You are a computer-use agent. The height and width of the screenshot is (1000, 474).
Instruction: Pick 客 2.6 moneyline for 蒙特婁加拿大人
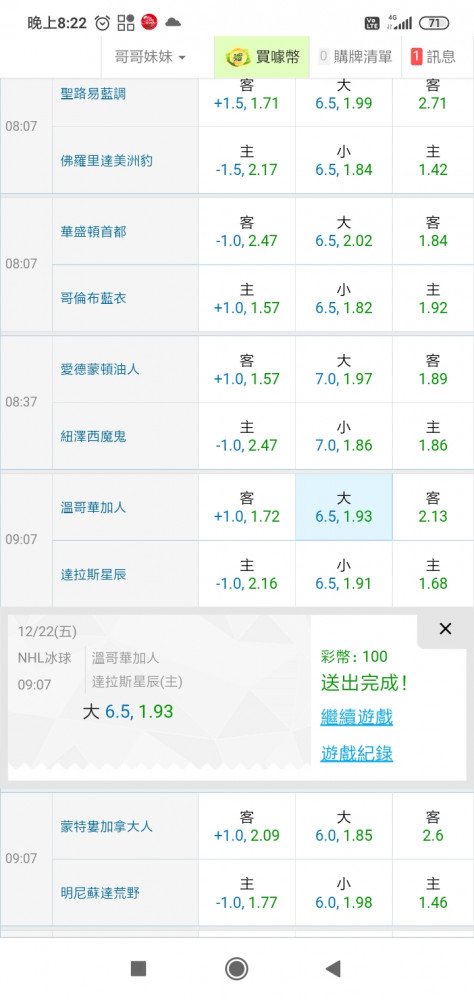(433, 826)
